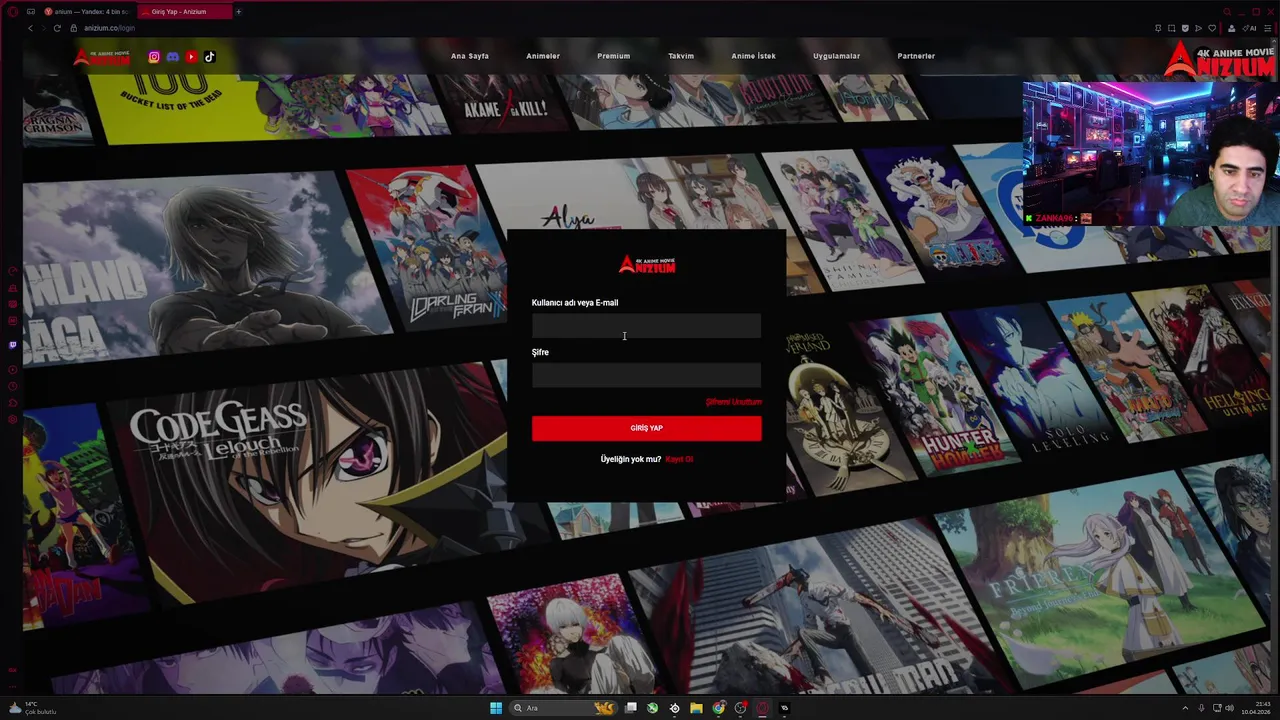Select the 'Giriş Yap - Anizium' browser tab

coord(183,12)
